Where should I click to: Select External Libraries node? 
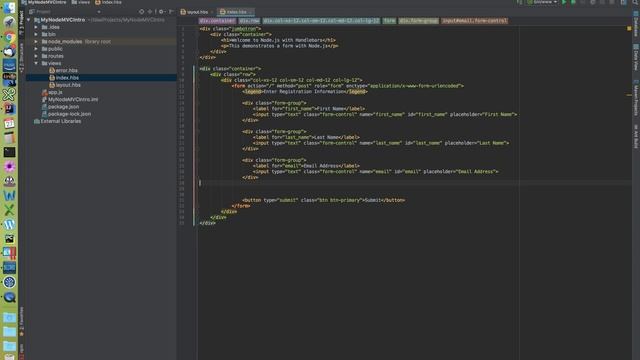pyautogui.click(x=58, y=121)
